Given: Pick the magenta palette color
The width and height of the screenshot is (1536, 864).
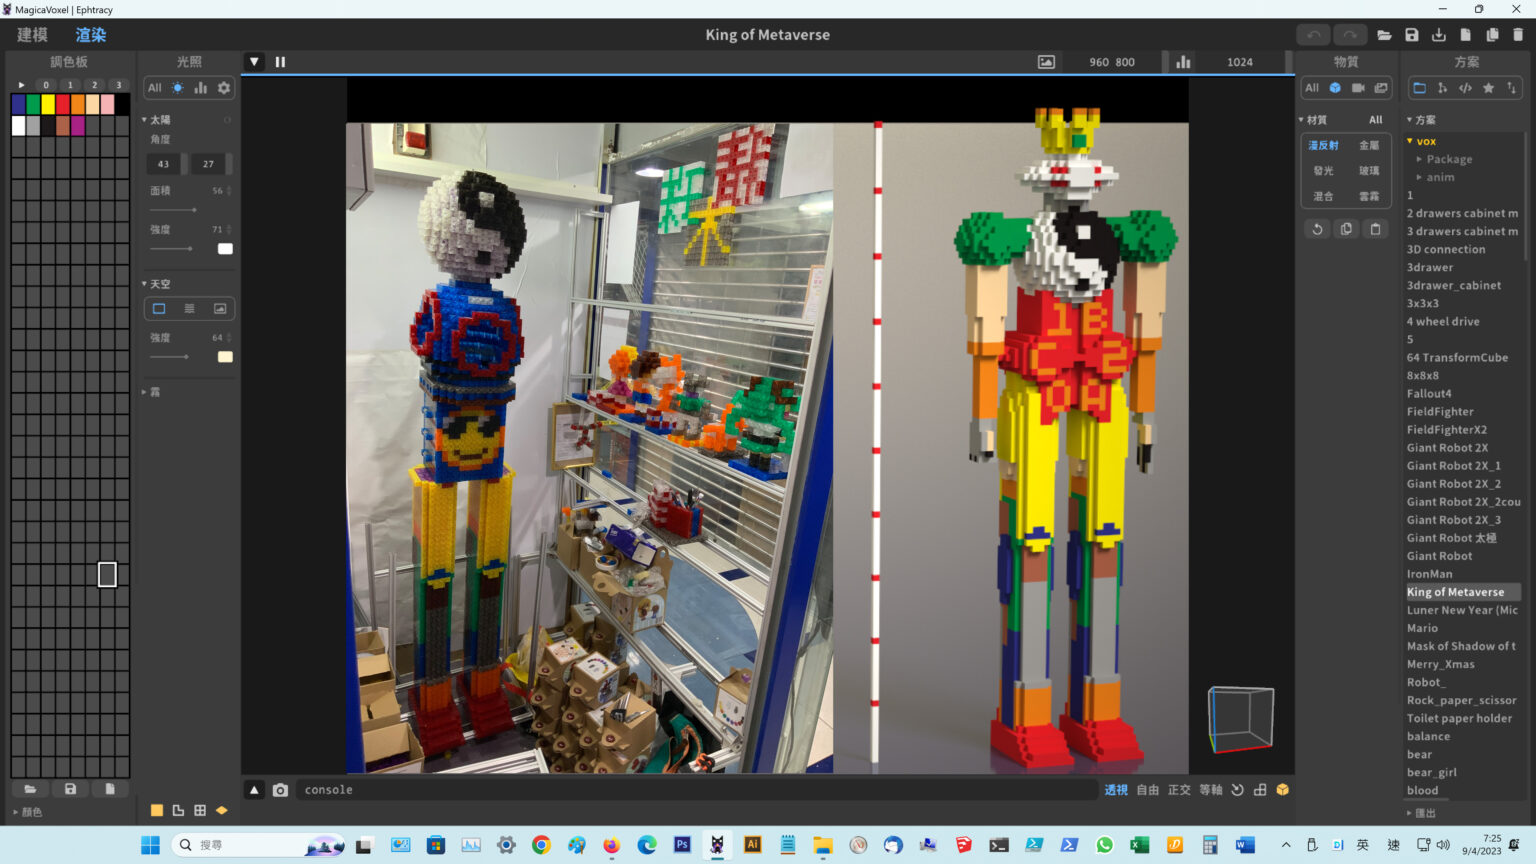Looking at the screenshot, I should tap(78, 126).
